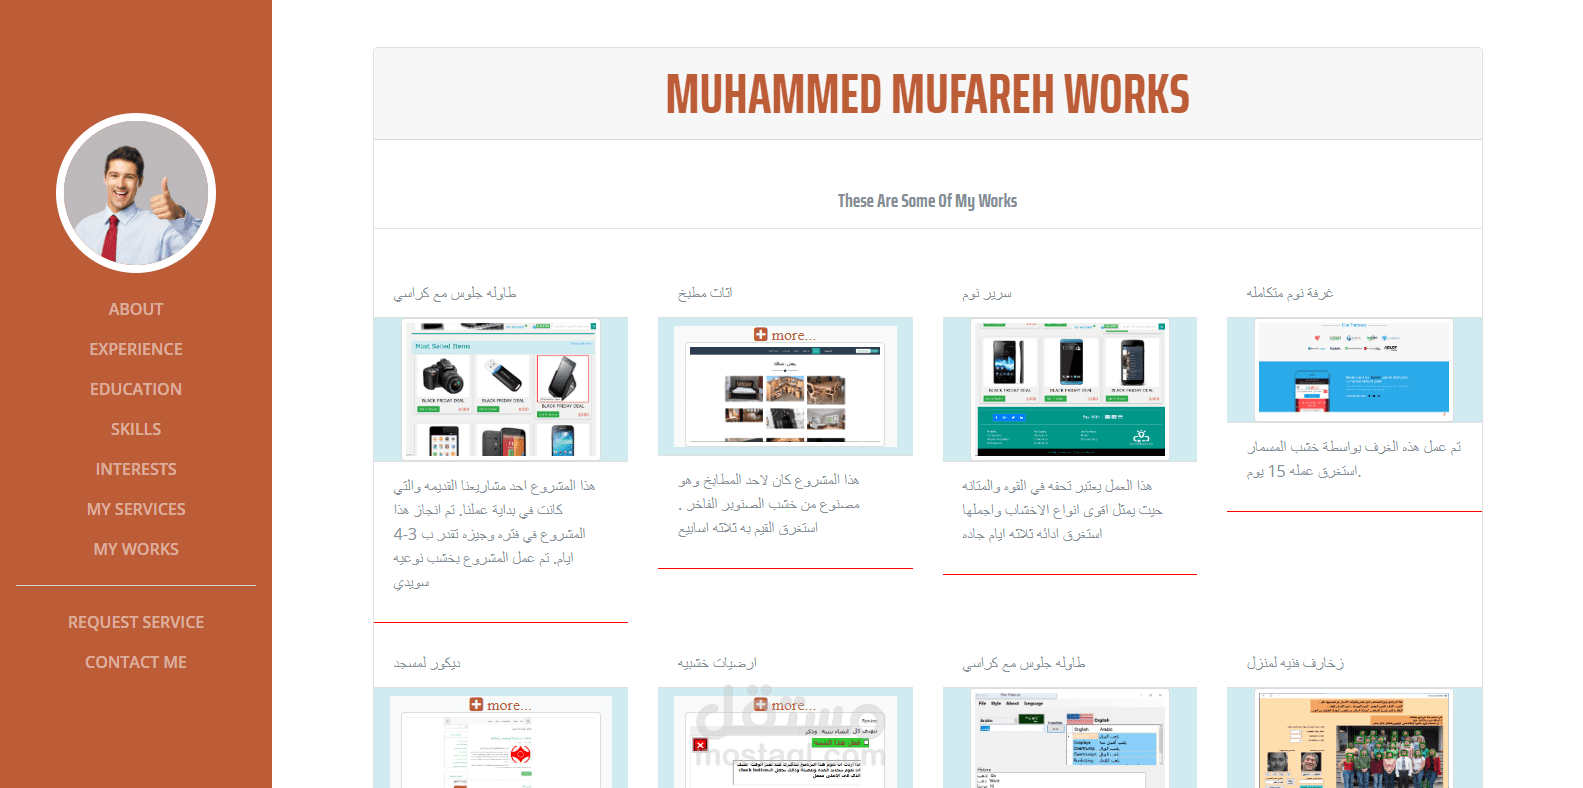Click the title 'اثاث مطبخ'

(x=705, y=293)
